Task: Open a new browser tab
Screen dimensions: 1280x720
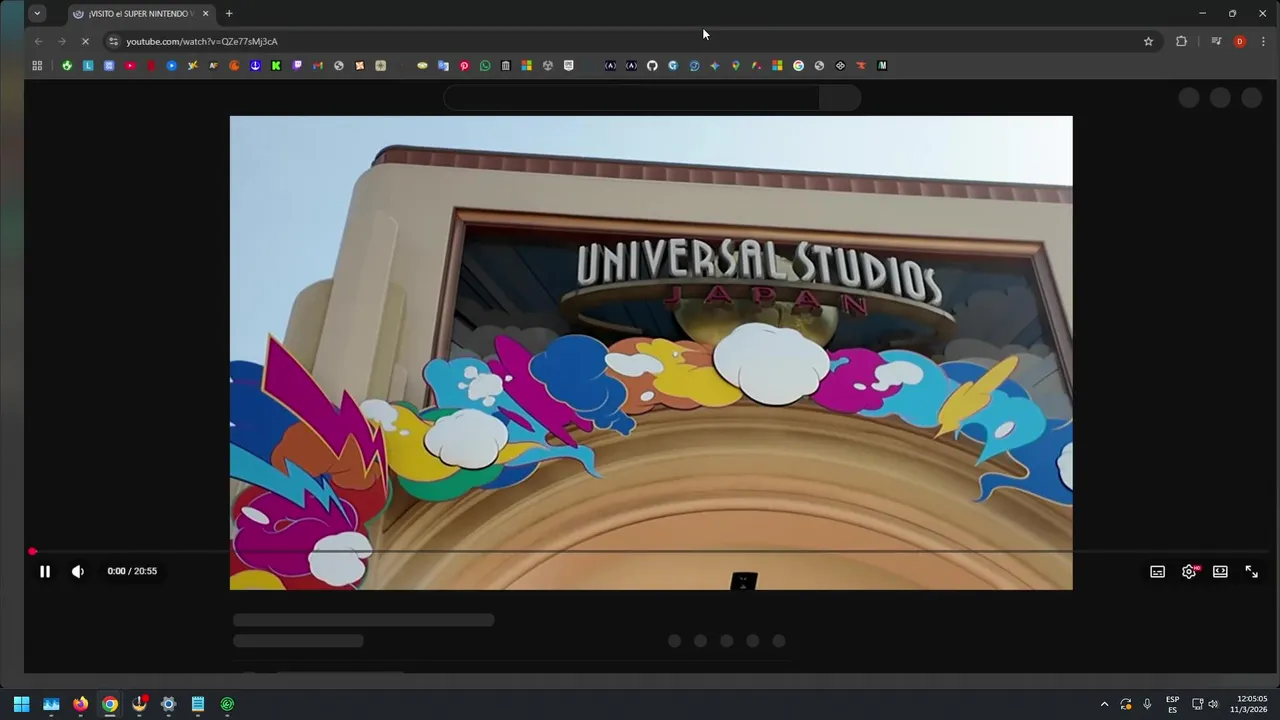Action: pyautogui.click(x=229, y=13)
